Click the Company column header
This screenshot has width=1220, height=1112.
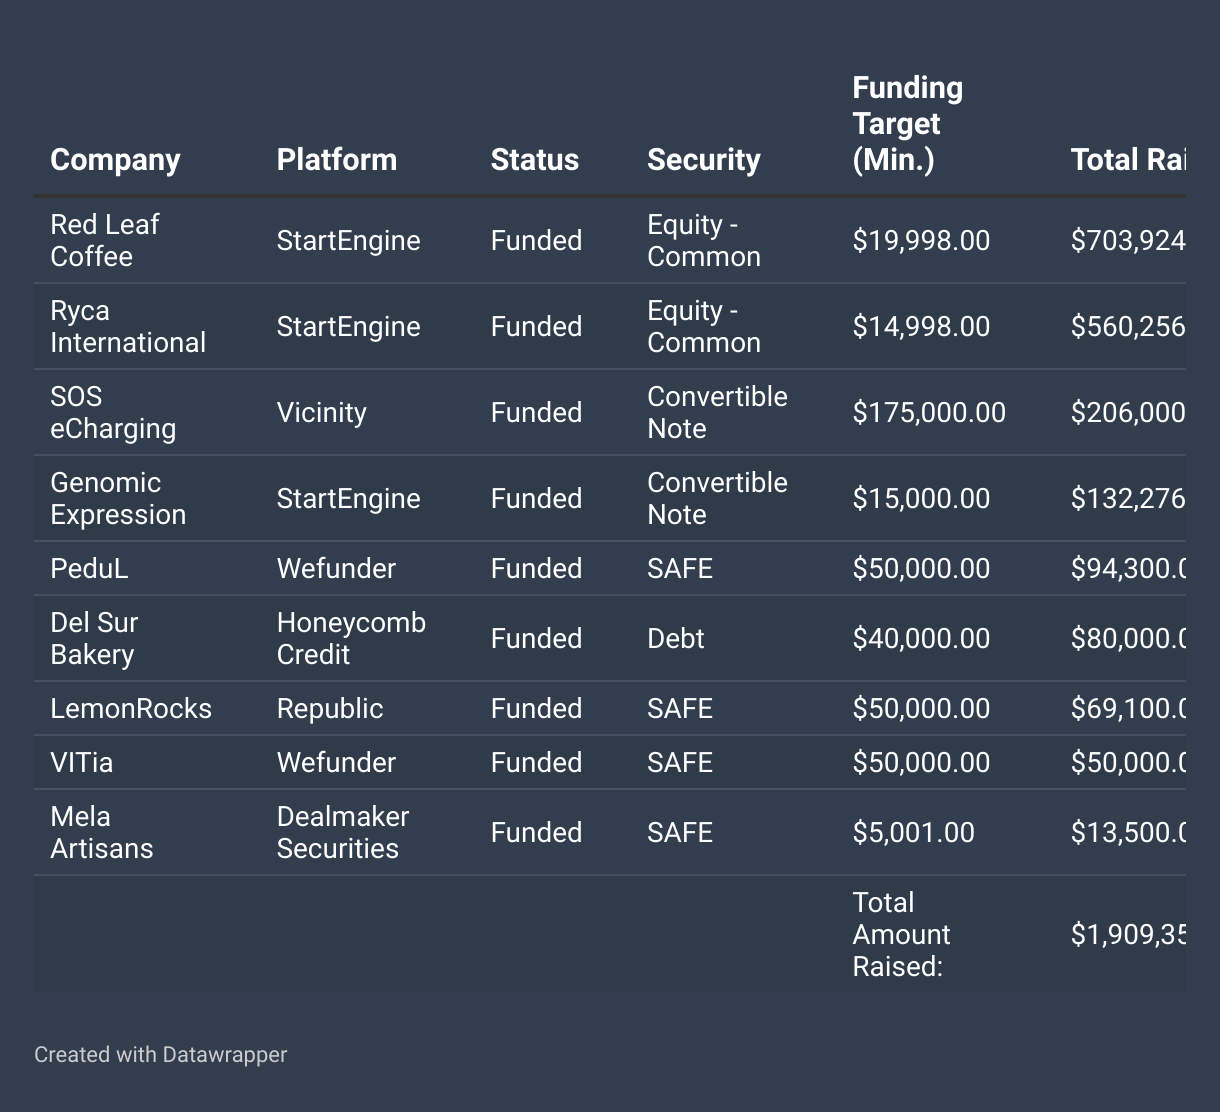[x=115, y=160]
